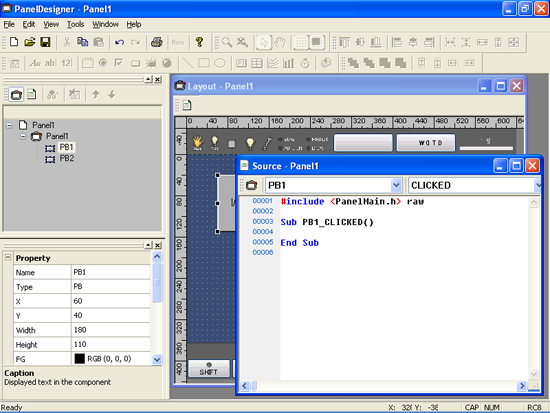Viewport: 550px width, 413px height.
Task: Click the Print icon in the toolbar
Action: click(156, 42)
